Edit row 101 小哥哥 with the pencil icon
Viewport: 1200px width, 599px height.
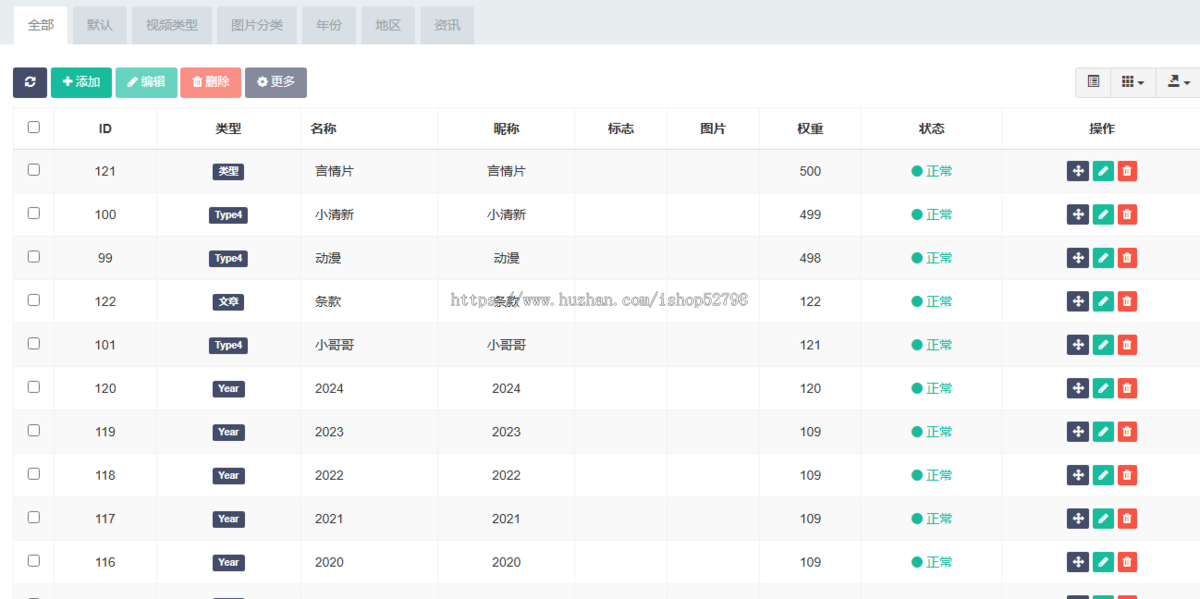(x=1103, y=345)
